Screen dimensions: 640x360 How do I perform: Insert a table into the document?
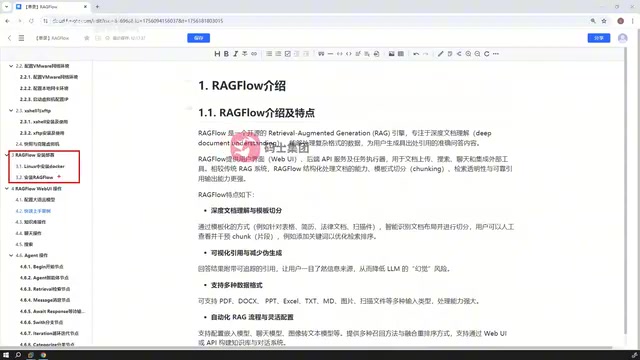tap(401, 54)
